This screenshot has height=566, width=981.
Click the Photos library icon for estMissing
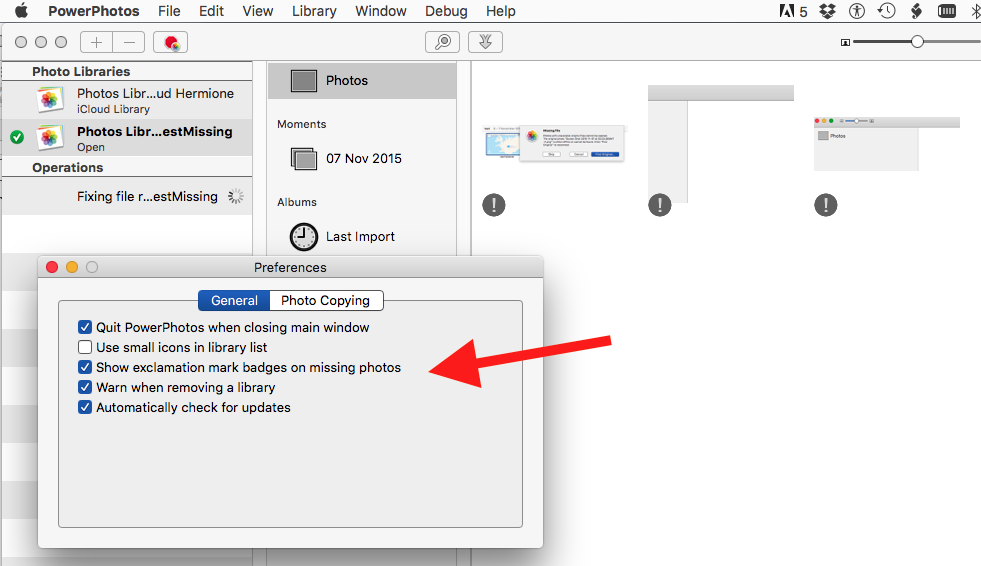tap(50, 138)
